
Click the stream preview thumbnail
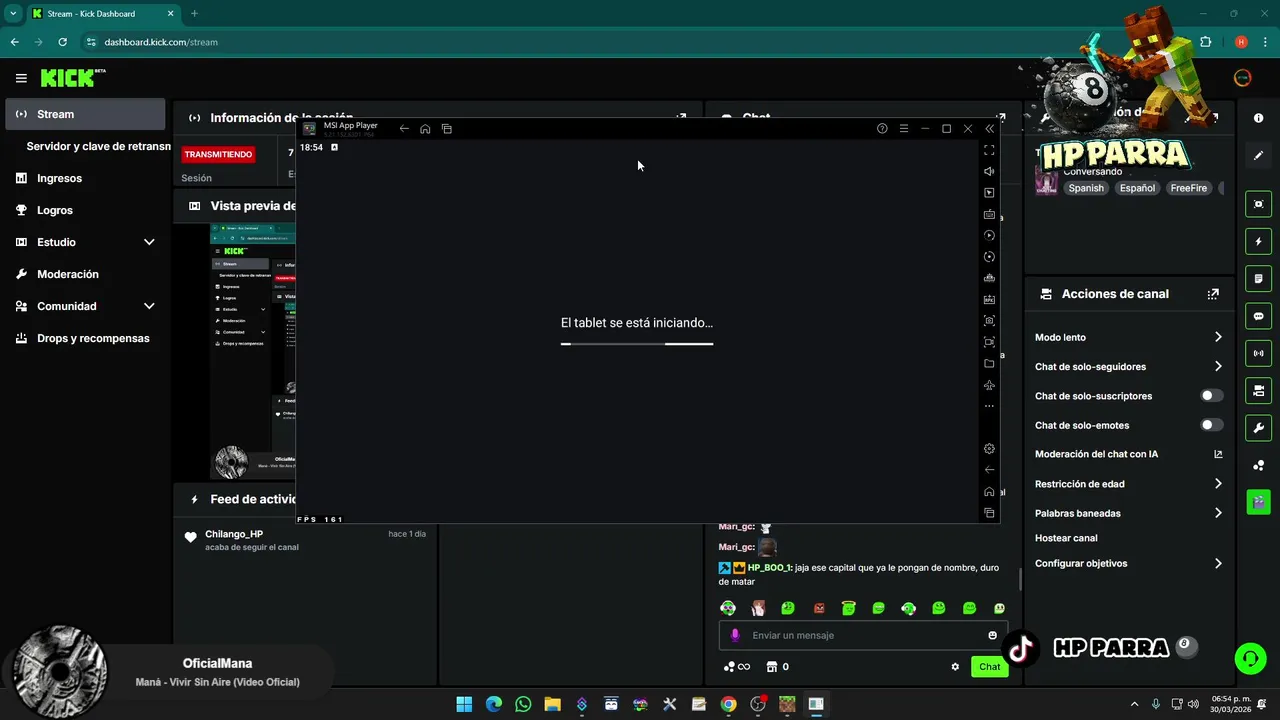tap(253, 351)
